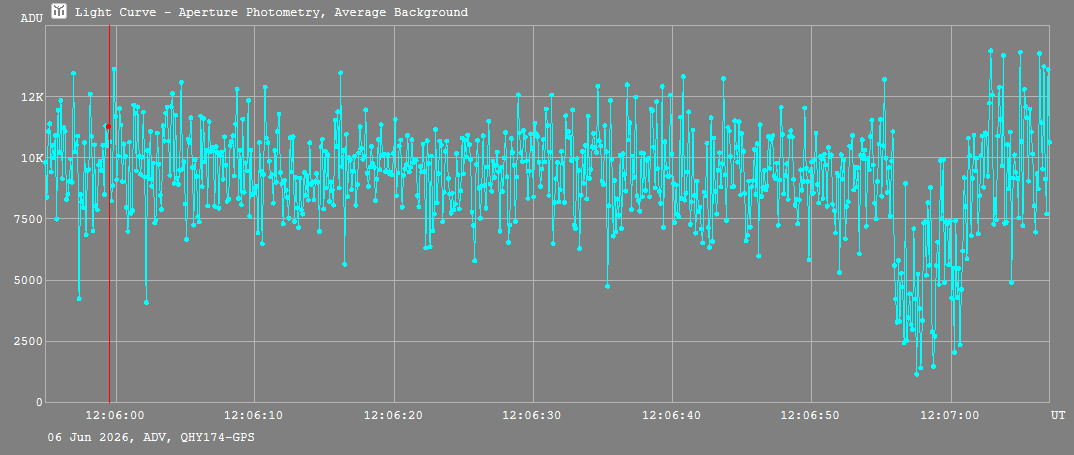
Task: Click the 12K y-axis label
Action: pyautogui.click(x=32, y=97)
